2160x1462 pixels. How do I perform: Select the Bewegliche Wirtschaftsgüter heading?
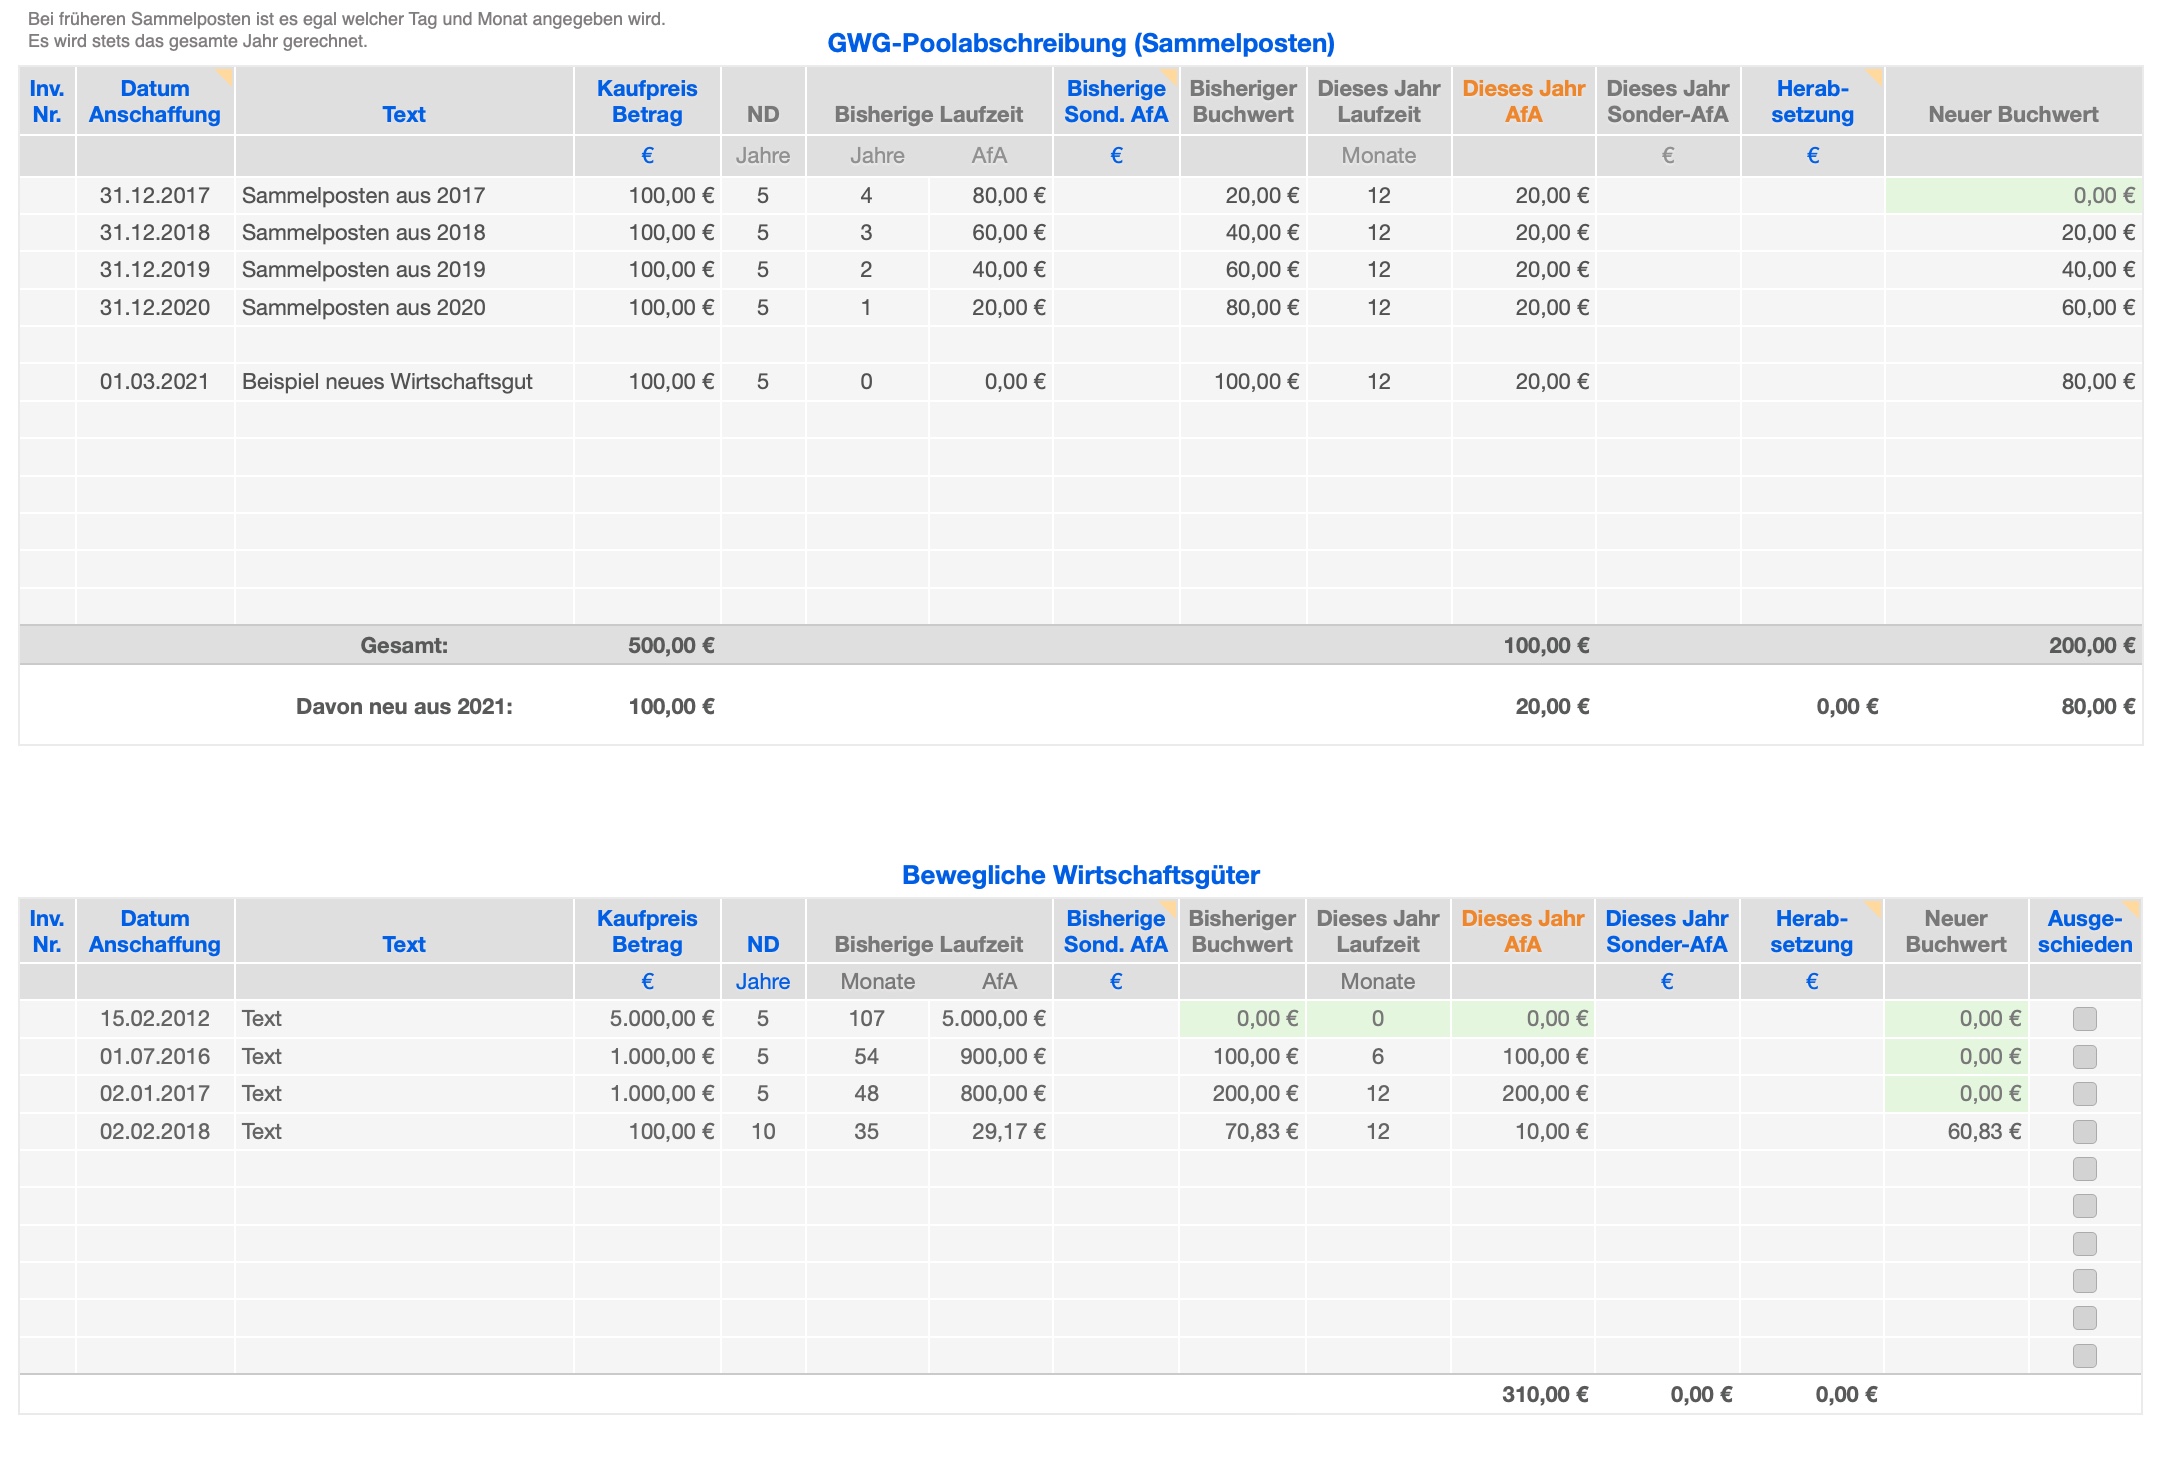(1080, 875)
